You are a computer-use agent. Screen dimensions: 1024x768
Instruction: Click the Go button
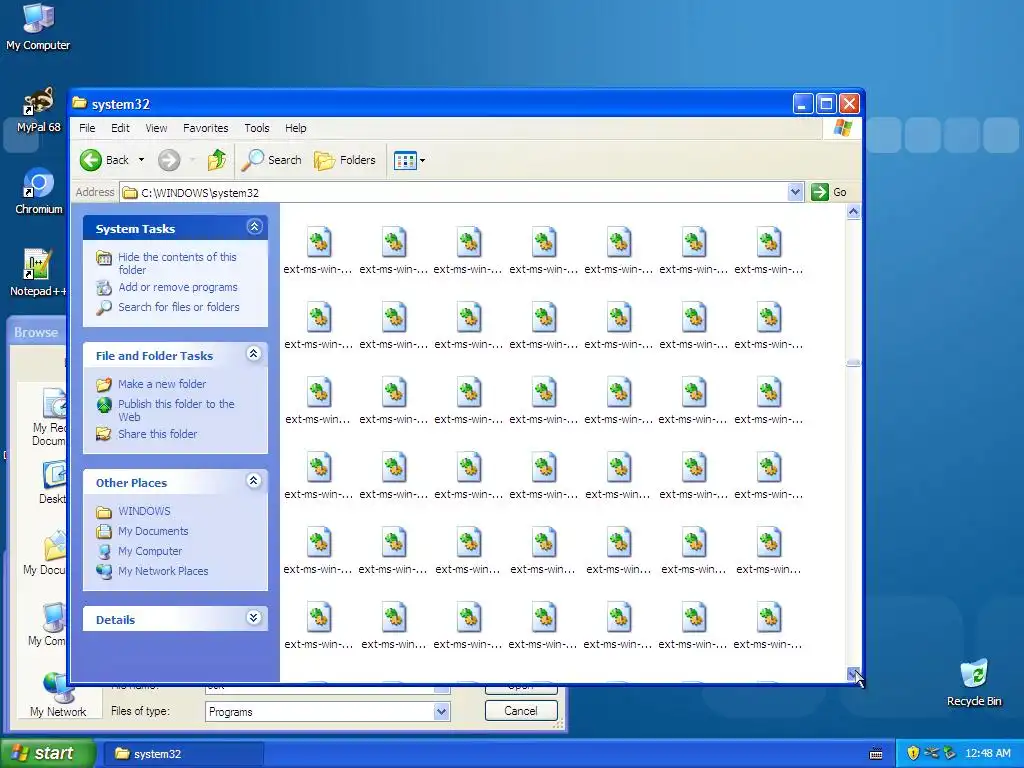[x=829, y=192]
